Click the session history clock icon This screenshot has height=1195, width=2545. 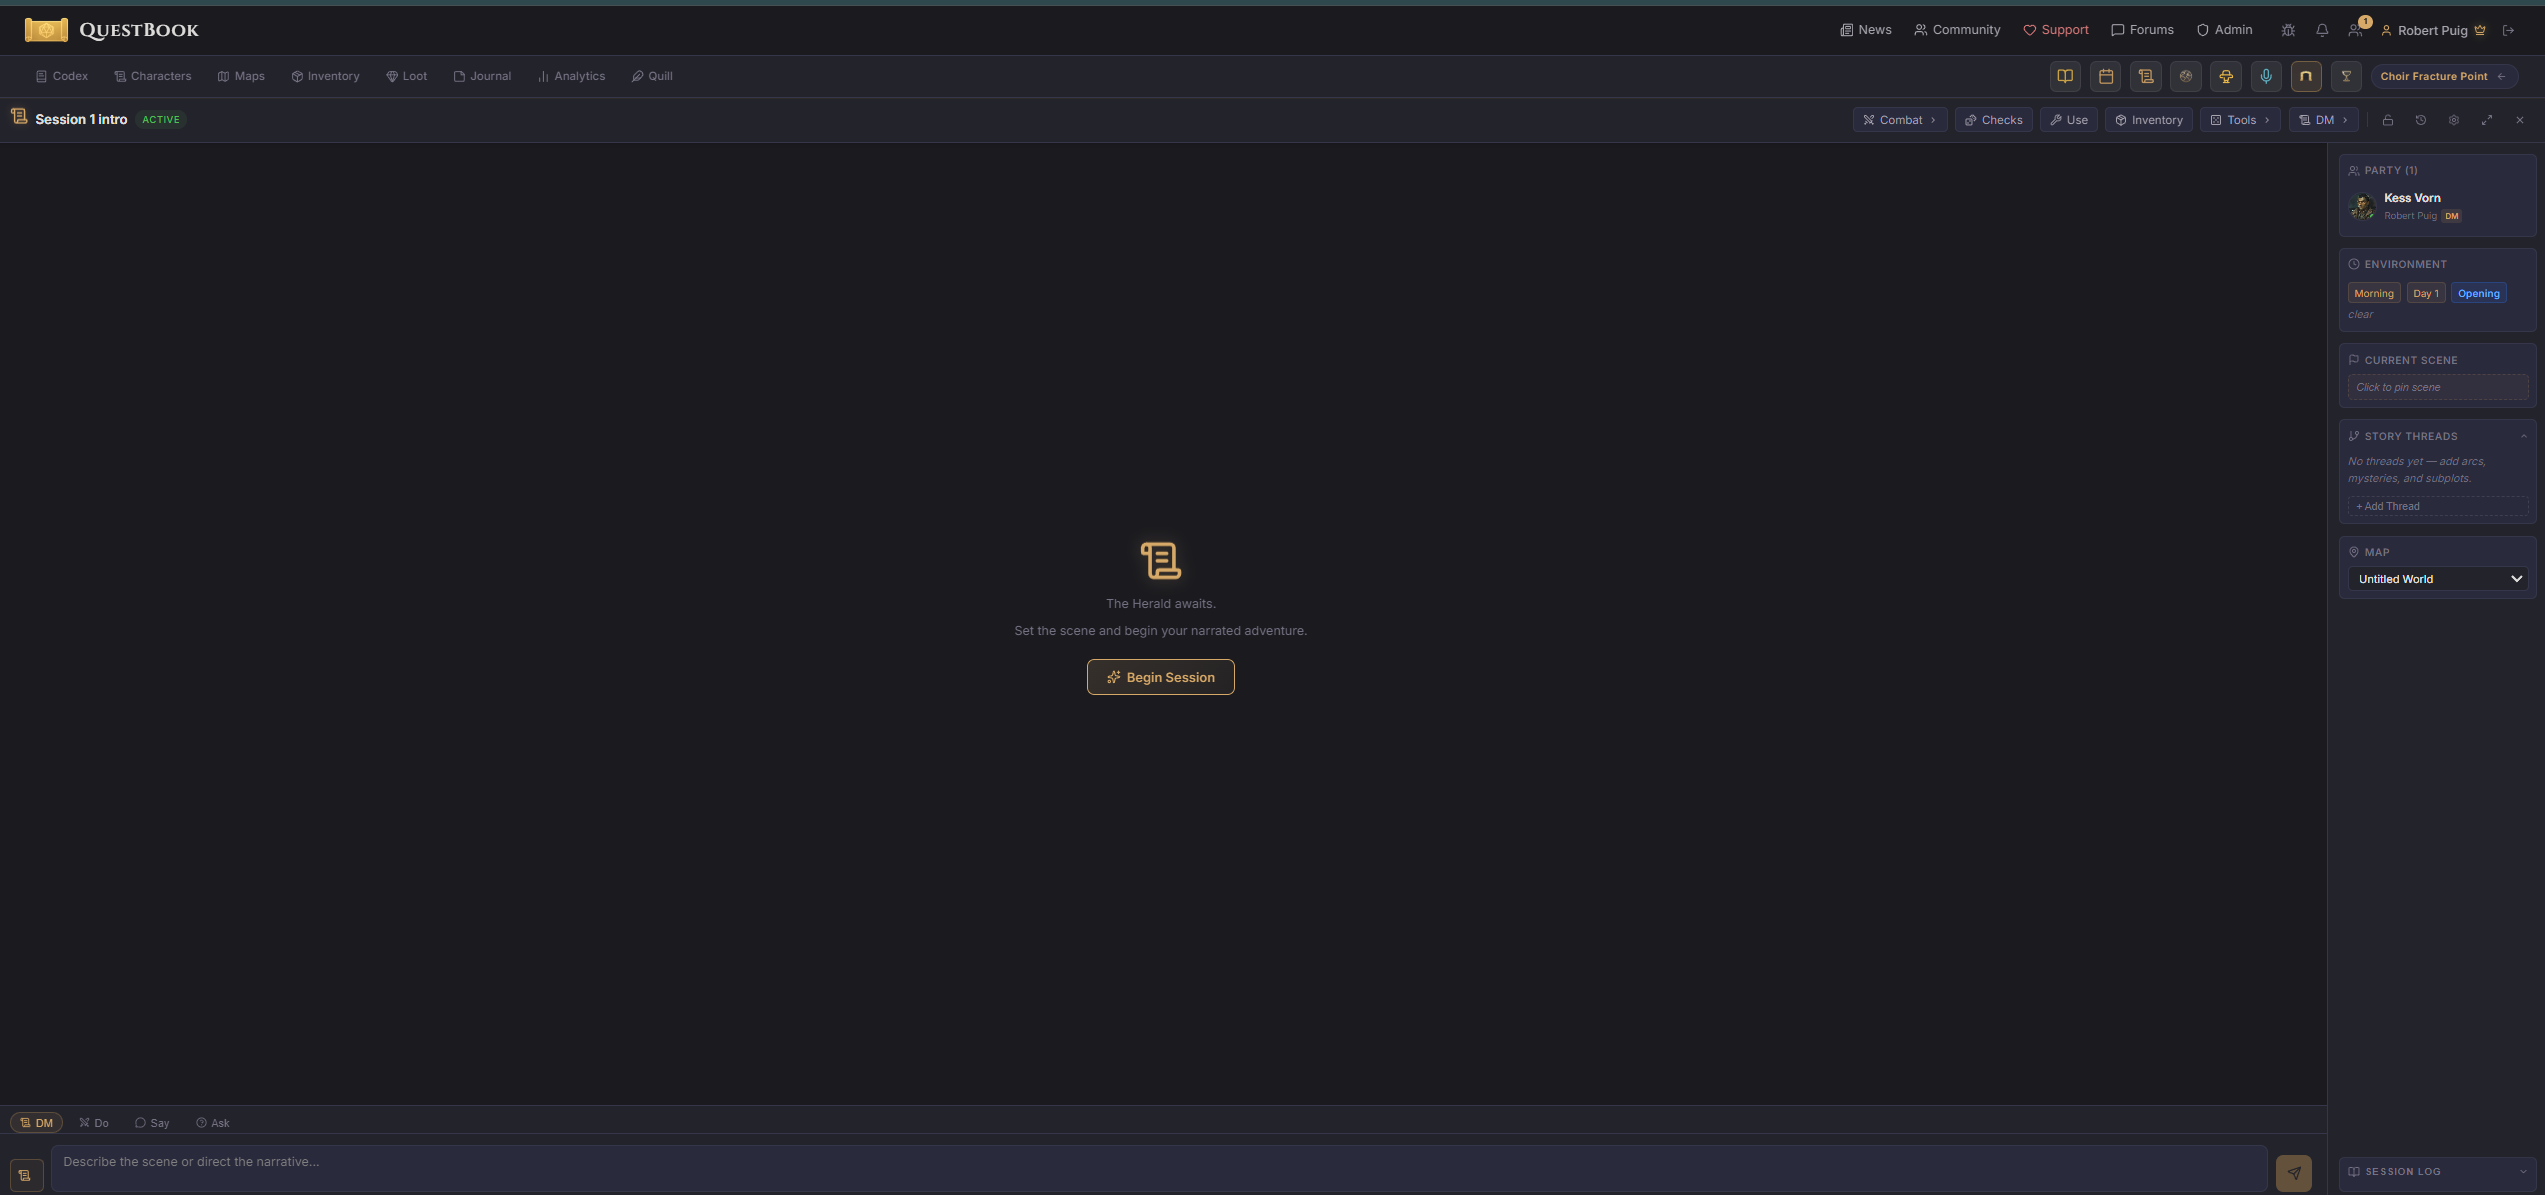click(x=2421, y=120)
